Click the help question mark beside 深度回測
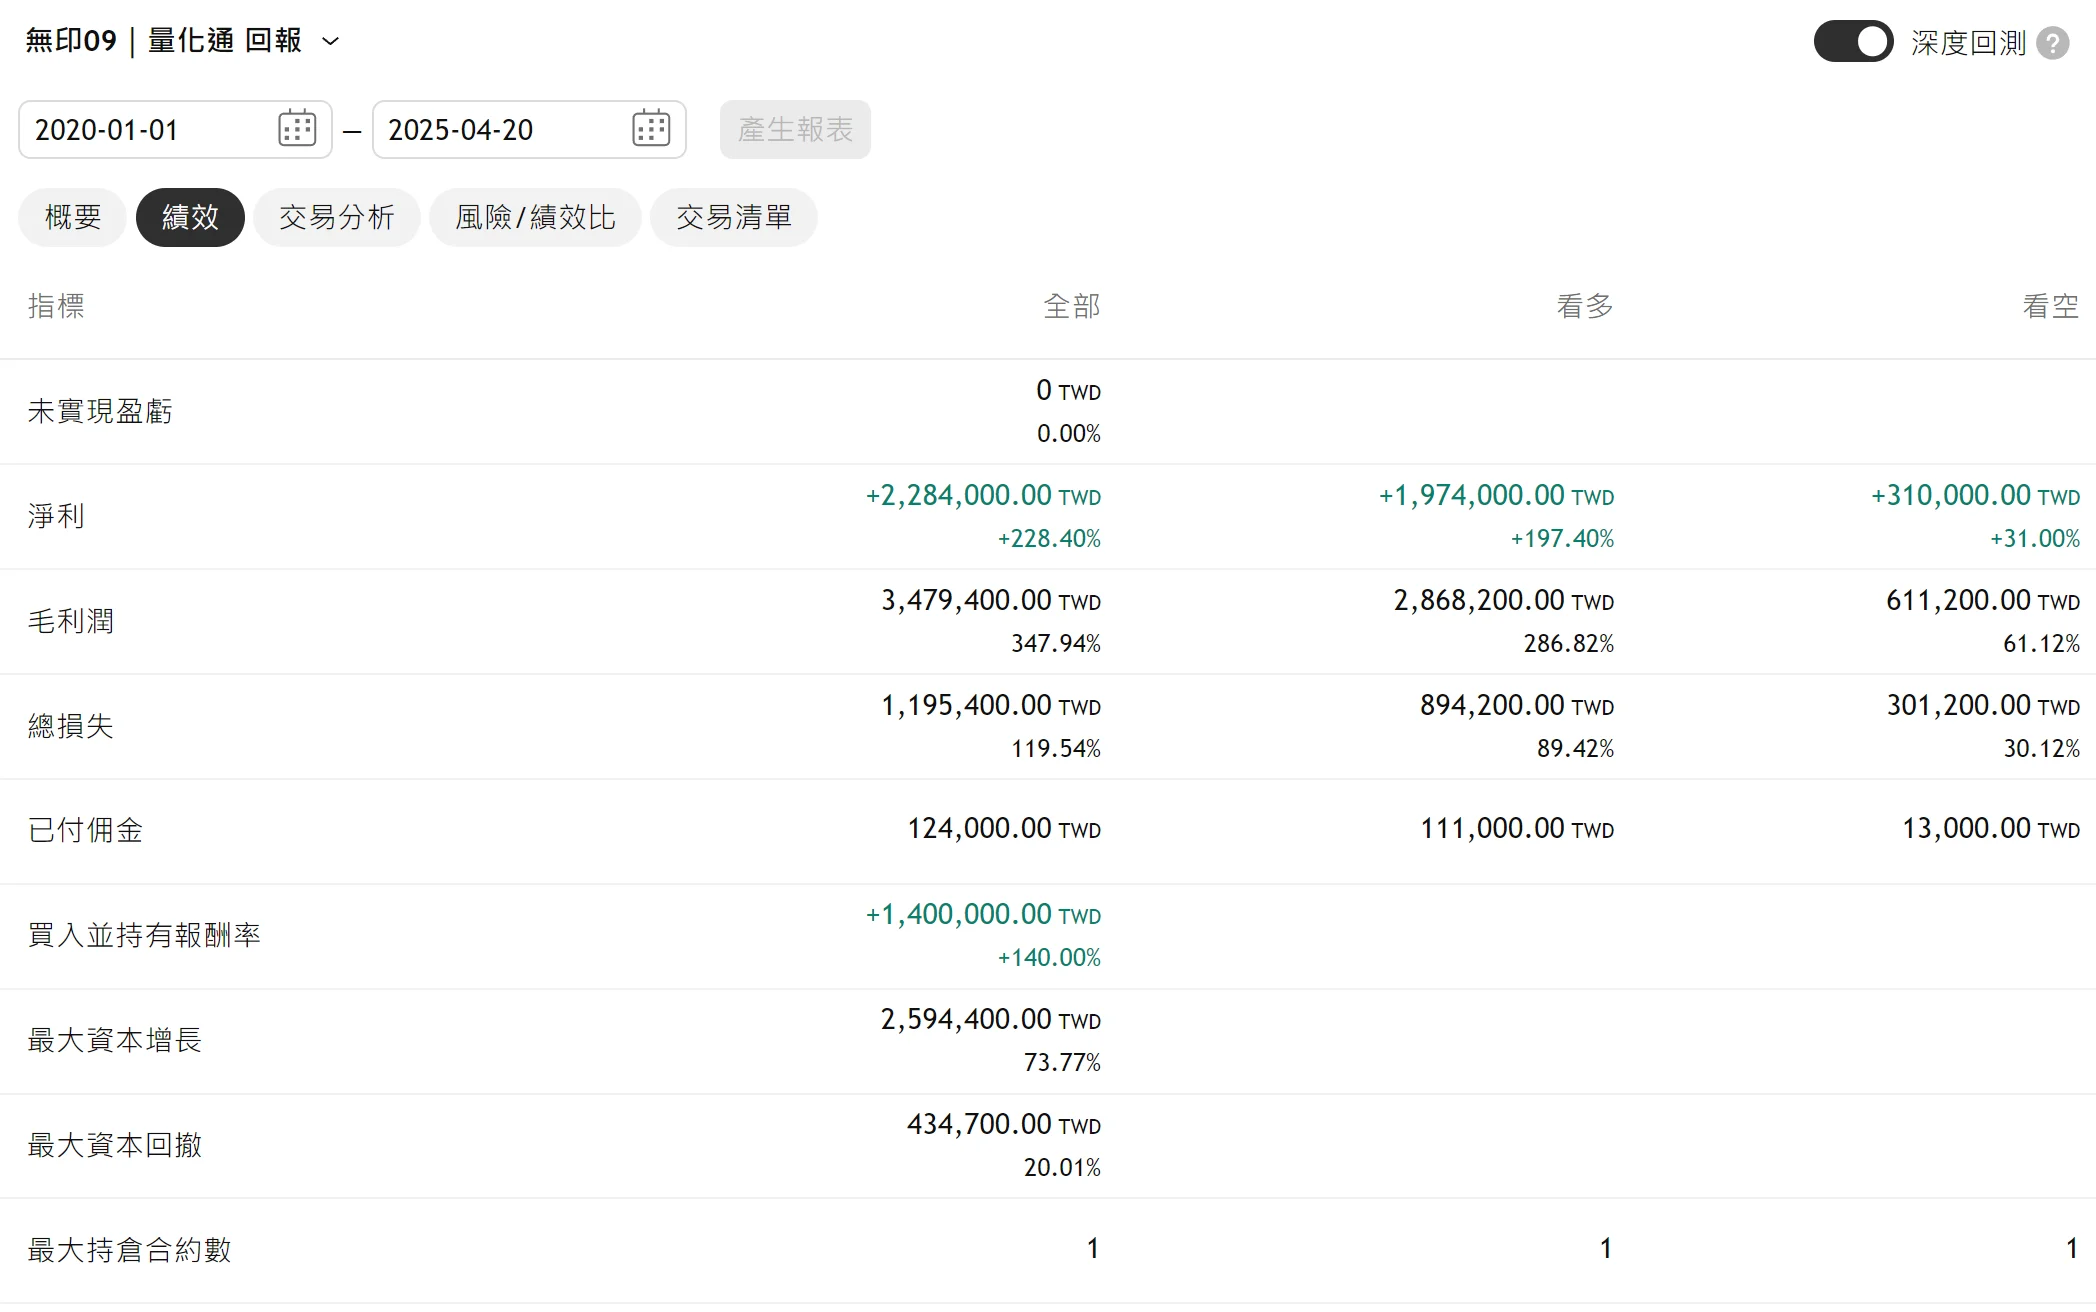The width and height of the screenshot is (2096, 1312). [2053, 43]
